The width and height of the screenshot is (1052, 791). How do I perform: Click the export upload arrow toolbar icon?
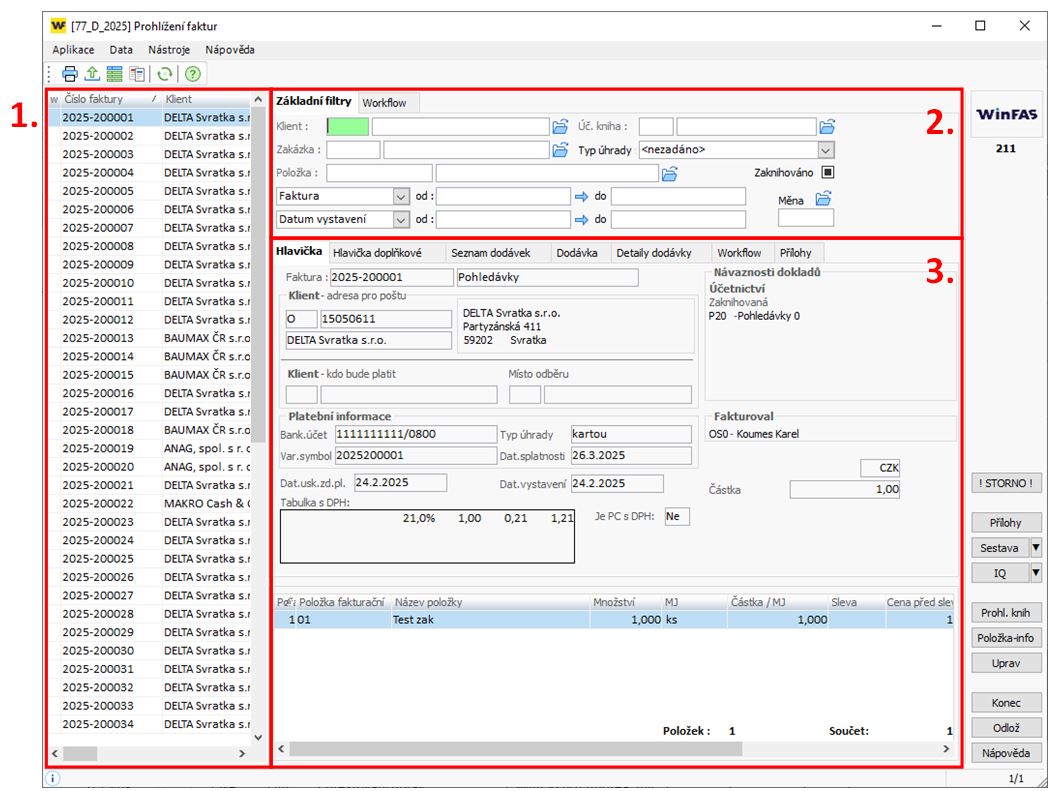pos(92,74)
